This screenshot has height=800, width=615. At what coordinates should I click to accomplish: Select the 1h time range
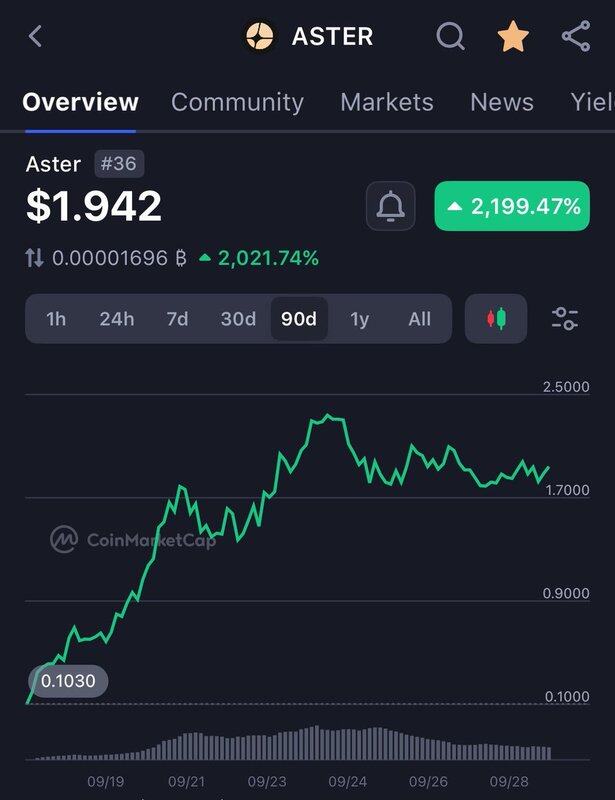click(56, 319)
